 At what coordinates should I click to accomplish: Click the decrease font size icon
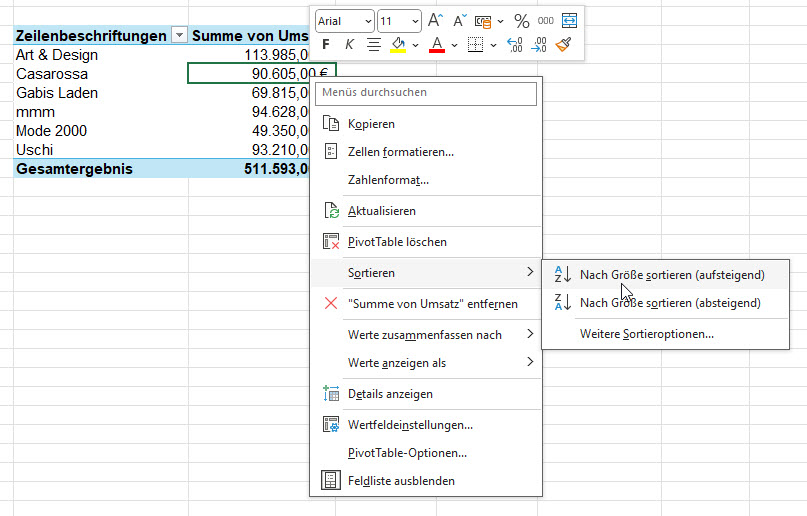tap(459, 21)
